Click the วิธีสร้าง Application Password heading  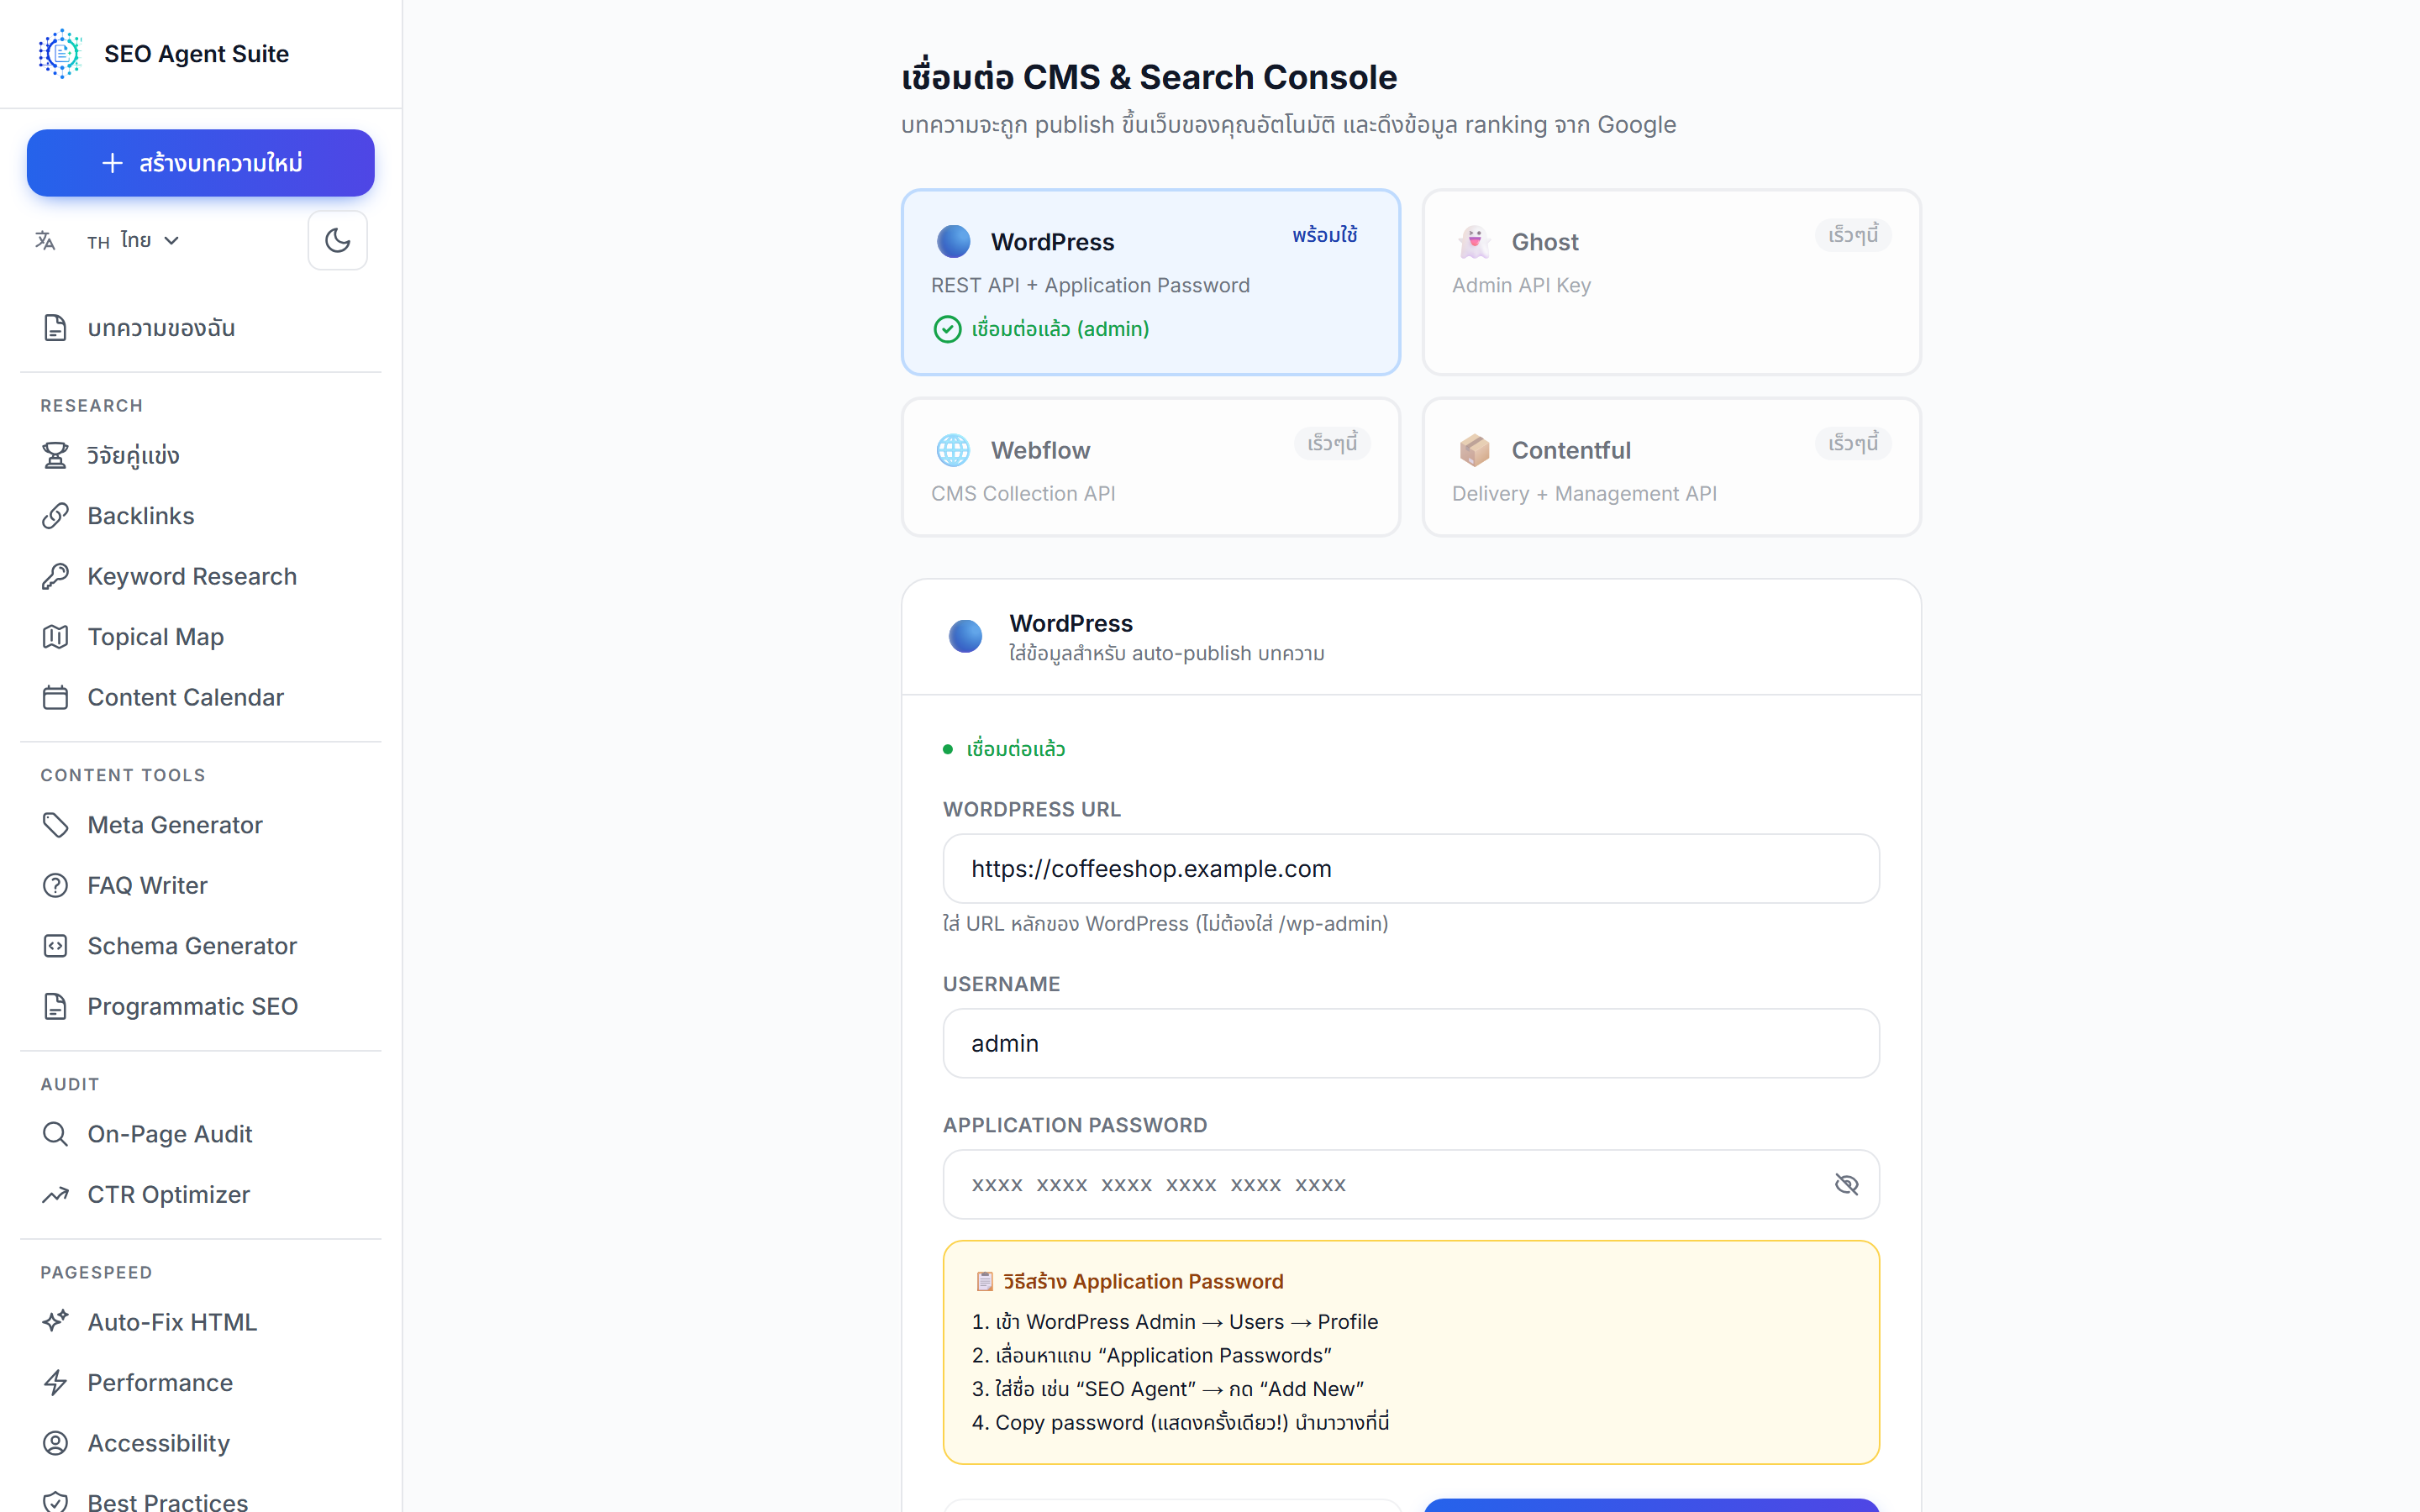[x=1143, y=1282]
